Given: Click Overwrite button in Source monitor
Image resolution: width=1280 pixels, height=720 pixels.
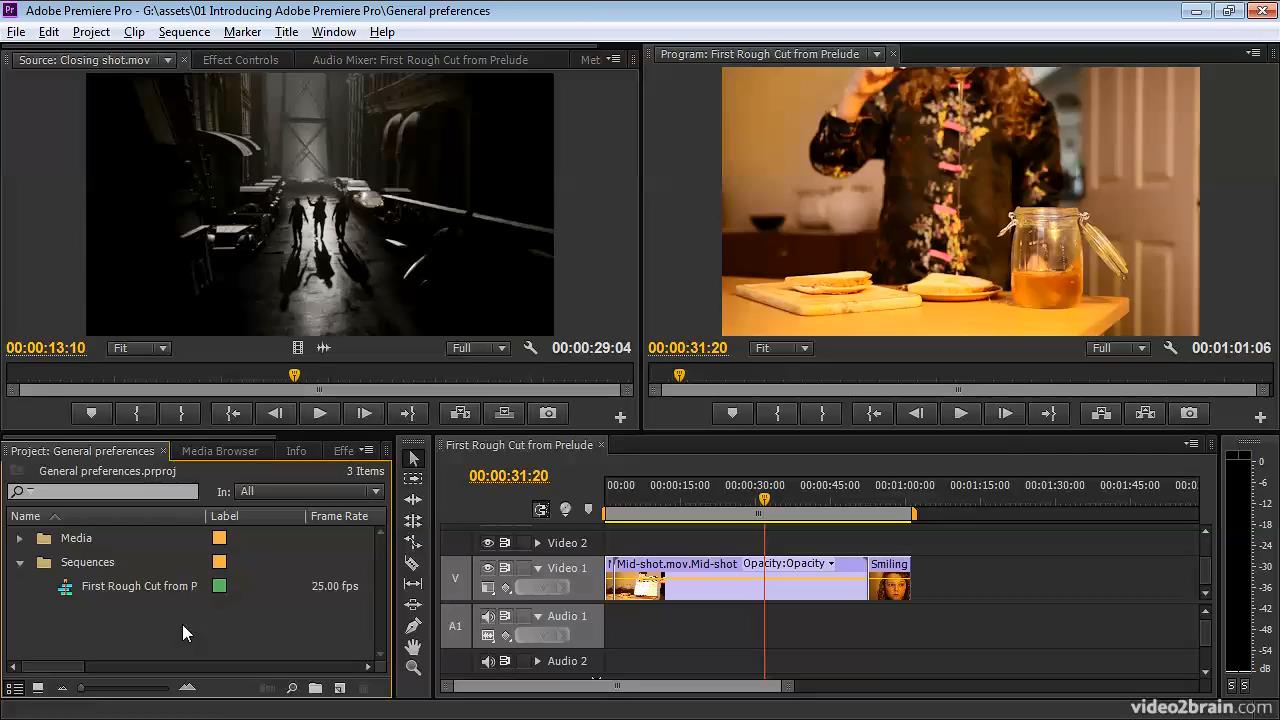Looking at the screenshot, I should coord(504,413).
